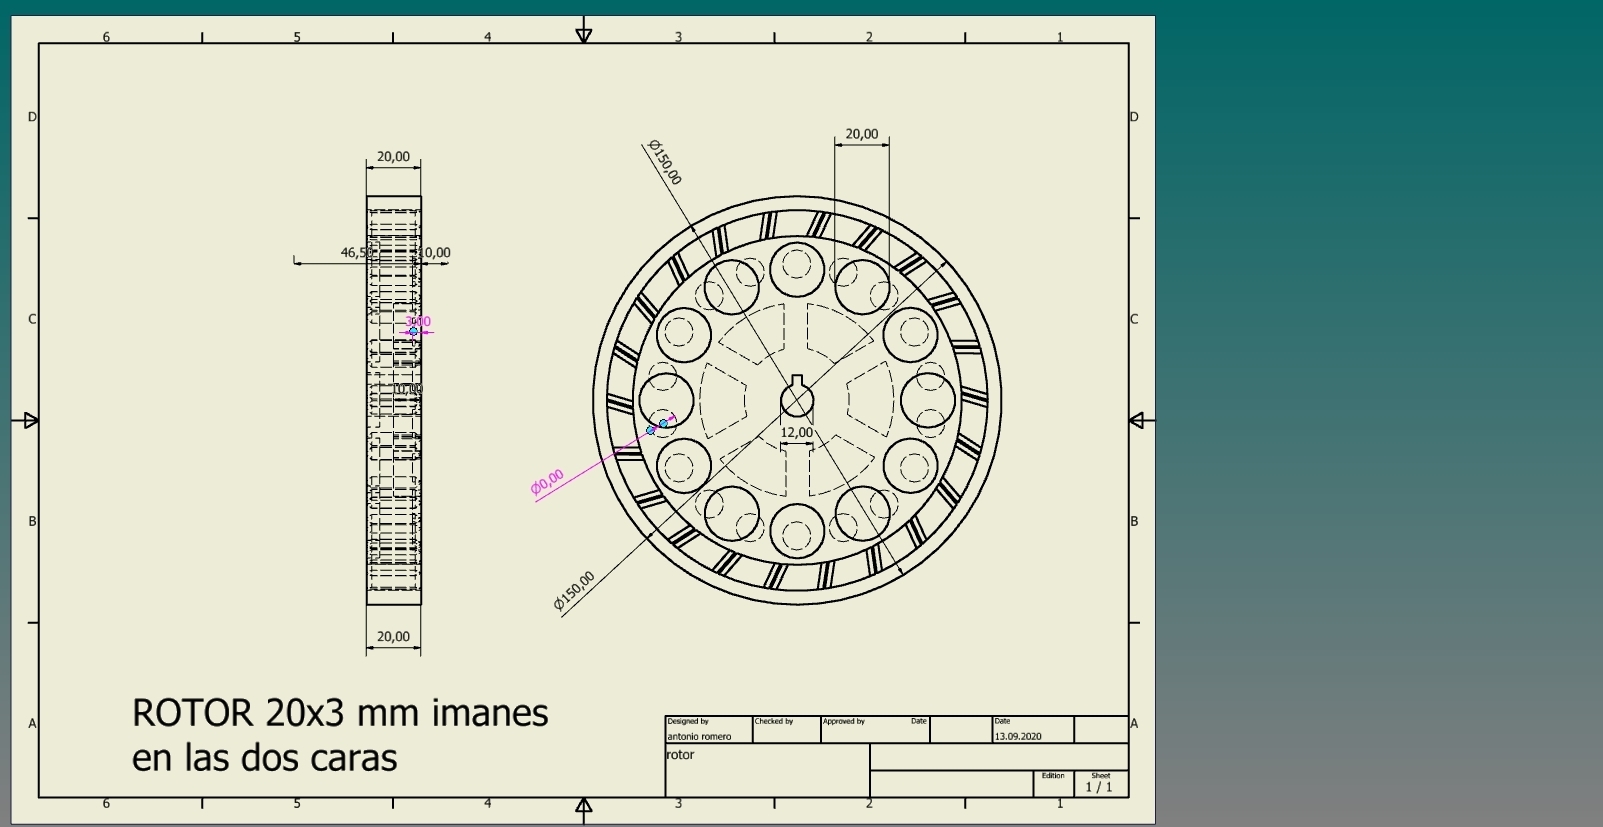Select the magenta 'Ø0,00' dimension text
Screen dimensions: 1603x827
click(548, 482)
